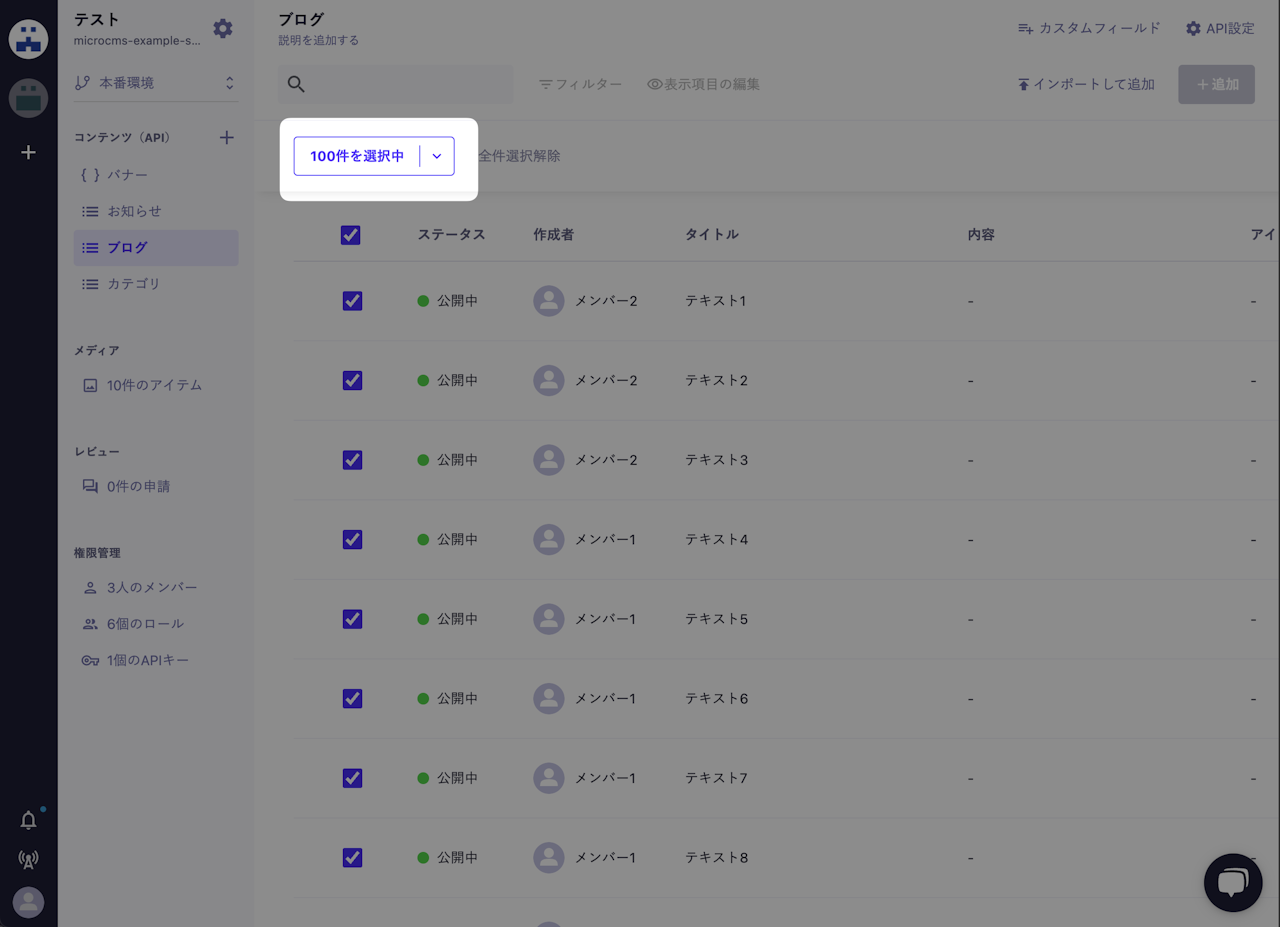Open the フィルター filter options
Image resolution: width=1280 pixels, height=927 pixels.
pyautogui.click(x=580, y=85)
